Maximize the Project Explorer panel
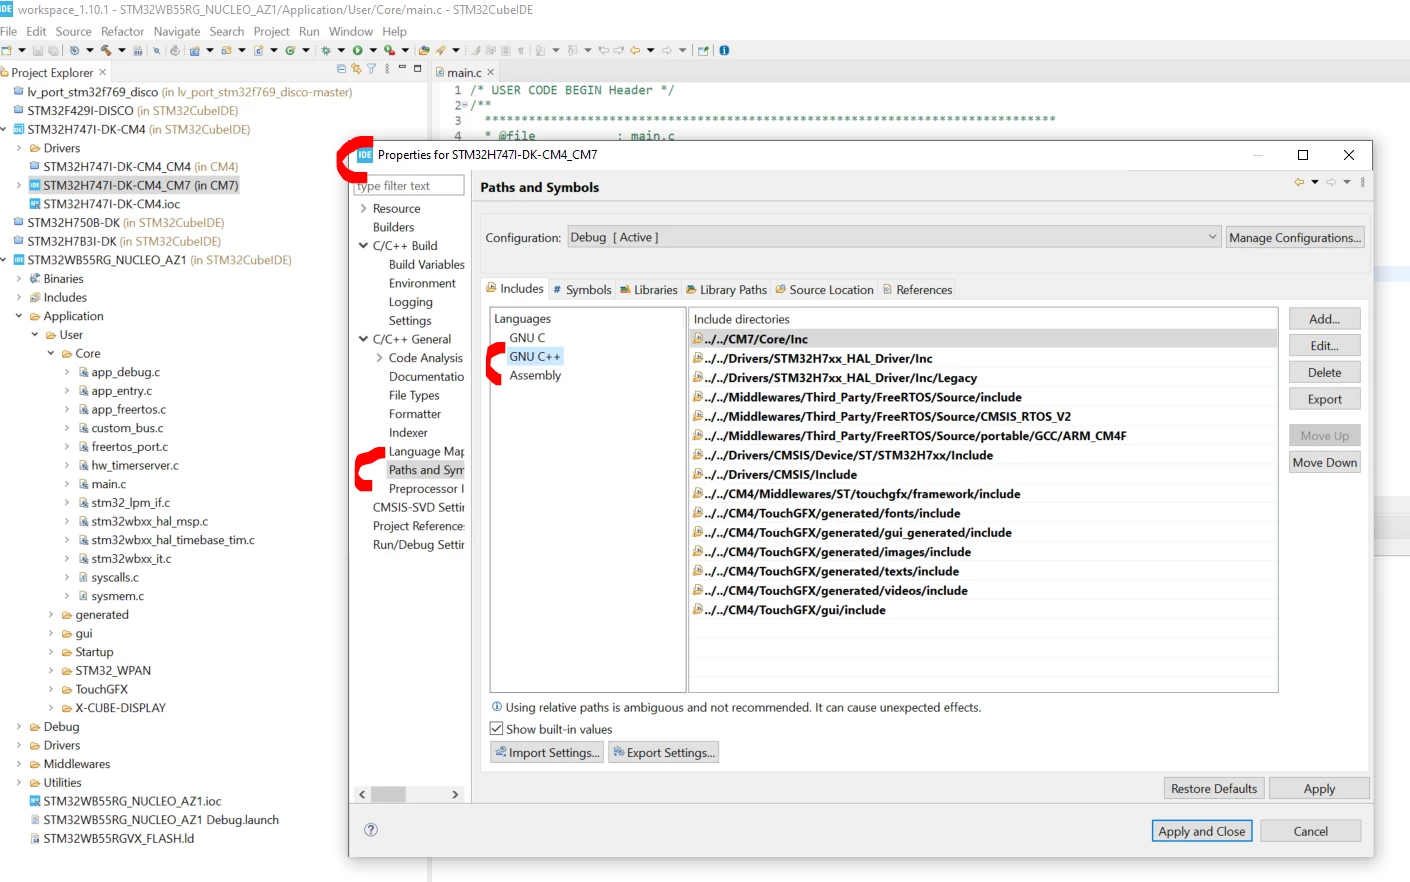This screenshot has width=1410, height=882. click(x=418, y=69)
